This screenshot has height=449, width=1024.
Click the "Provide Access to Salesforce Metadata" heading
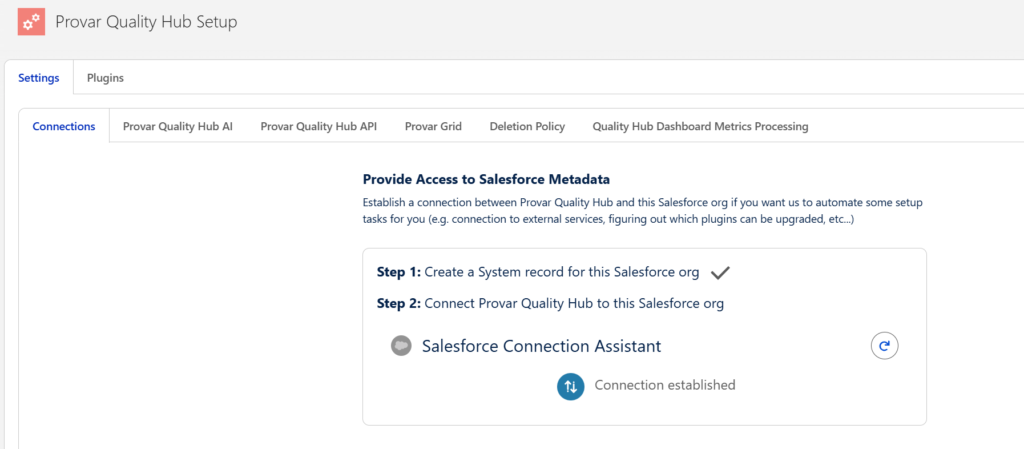486,180
